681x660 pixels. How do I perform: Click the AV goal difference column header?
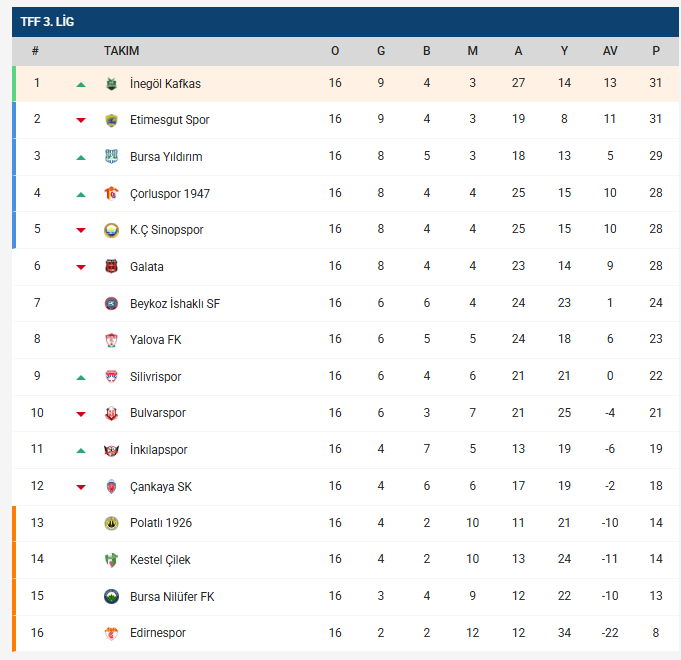(x=610, y=51)
